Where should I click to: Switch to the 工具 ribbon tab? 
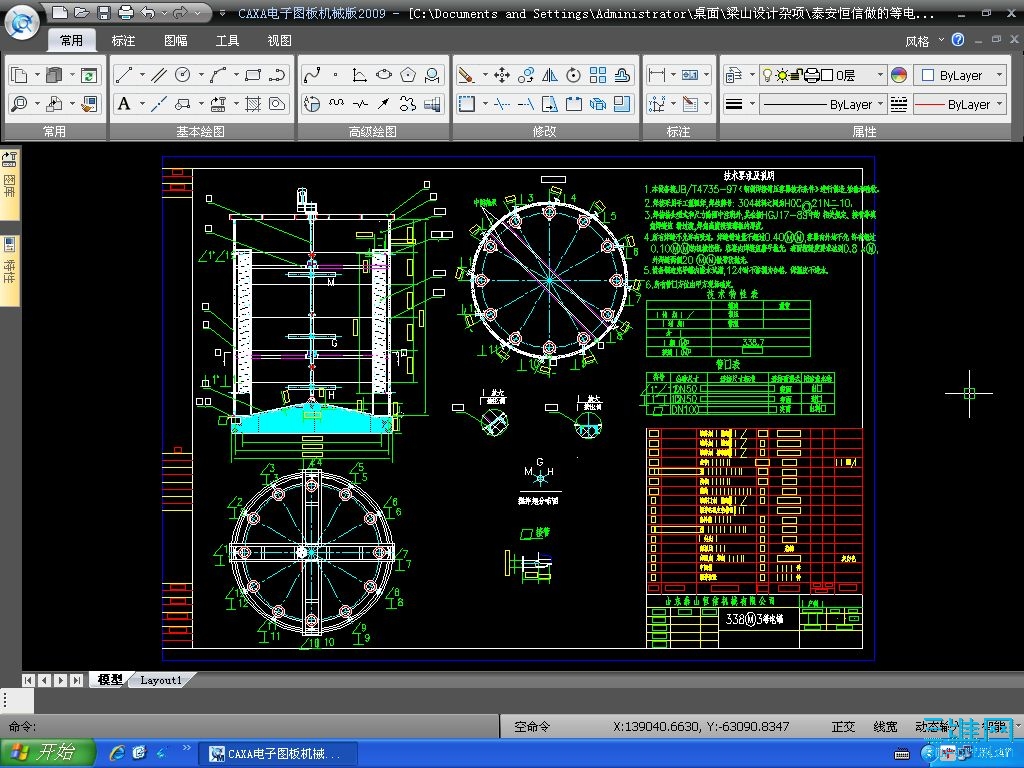[227, 40]
